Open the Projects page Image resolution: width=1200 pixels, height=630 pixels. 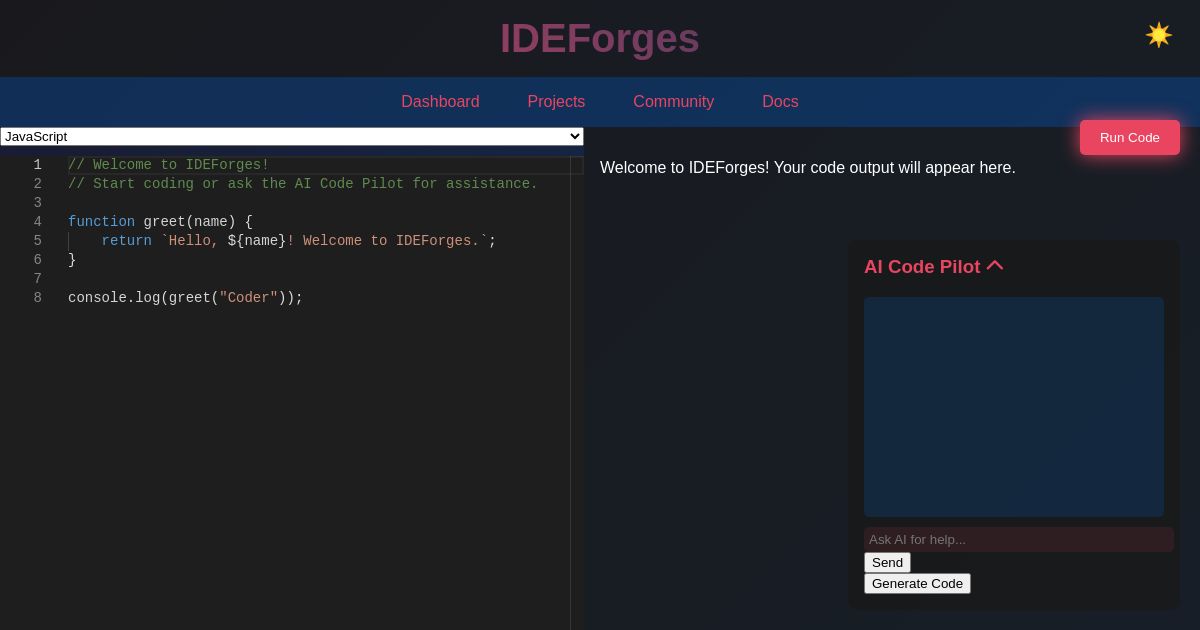556,102
